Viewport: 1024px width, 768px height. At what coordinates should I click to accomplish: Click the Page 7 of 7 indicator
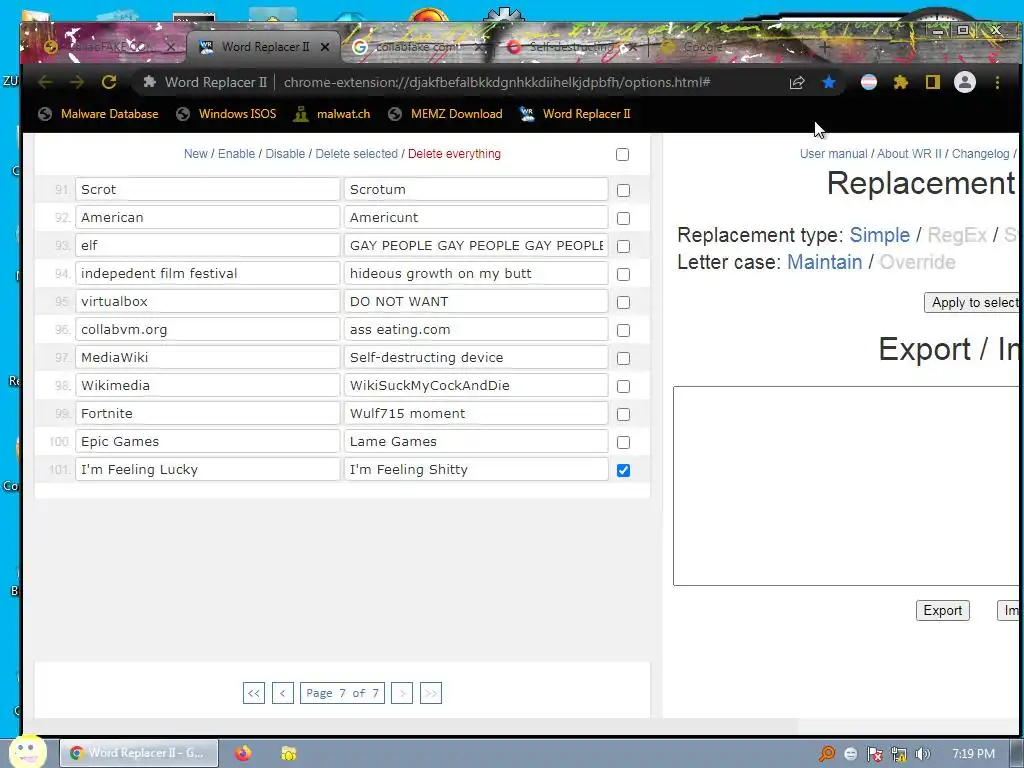(x=342, y=693)
